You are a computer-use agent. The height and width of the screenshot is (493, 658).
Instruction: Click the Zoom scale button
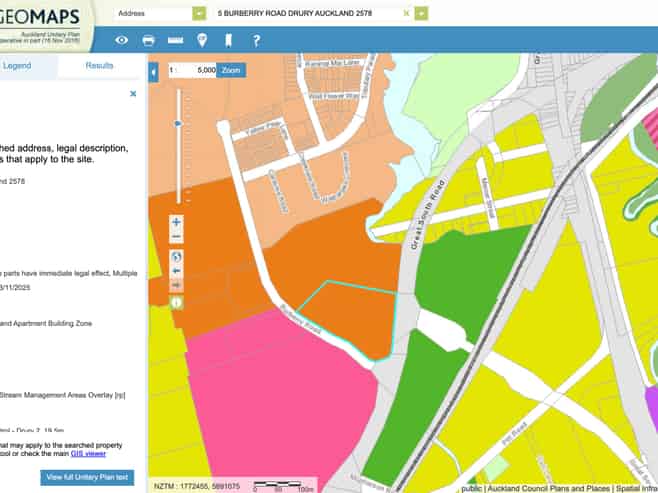(x=231, y=70)
